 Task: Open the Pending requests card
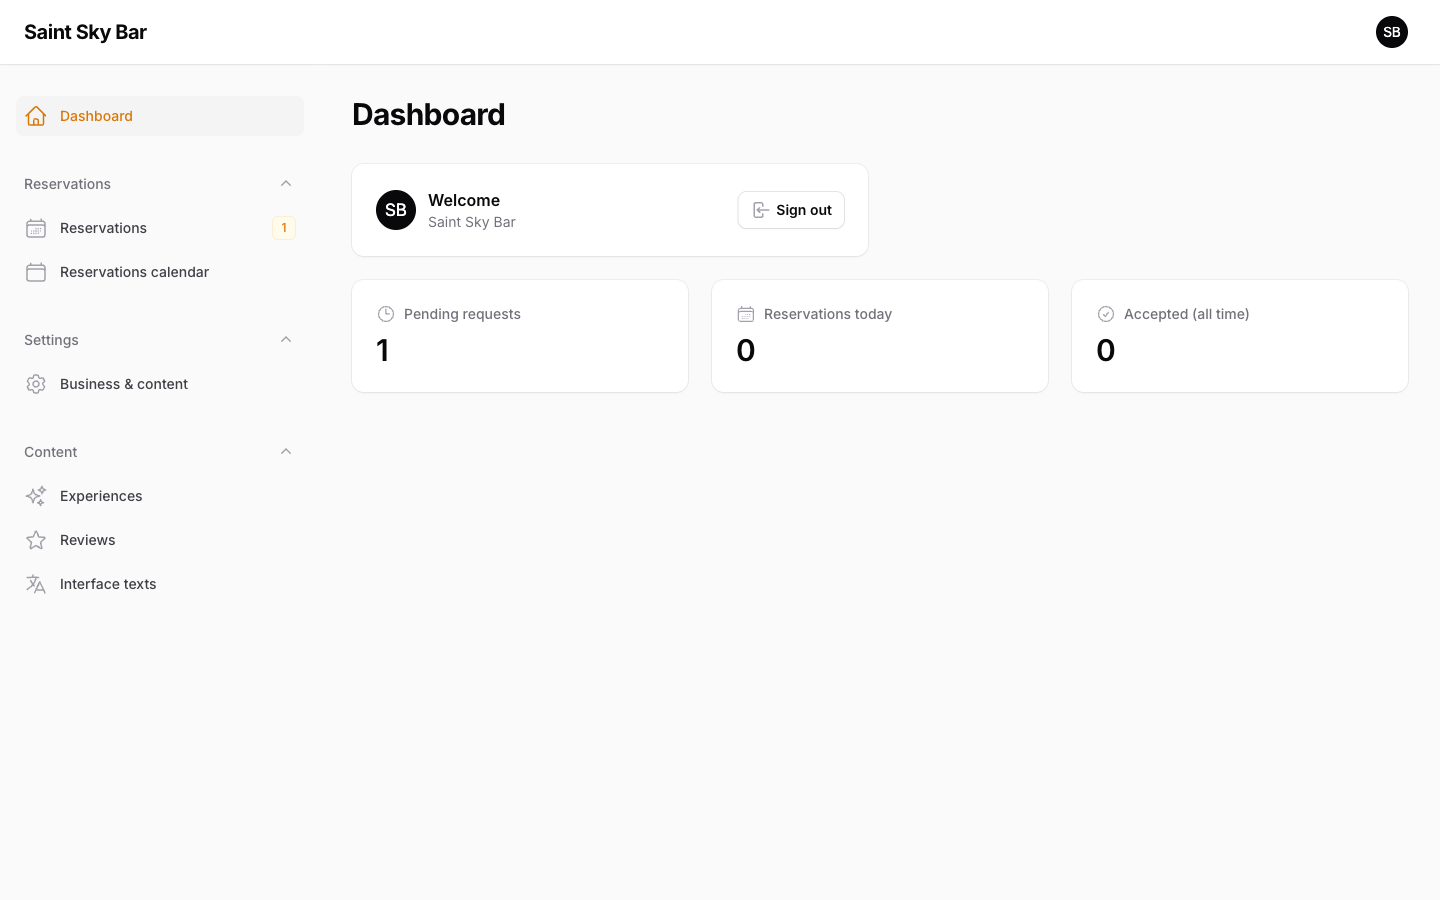(x=520, y=336)
